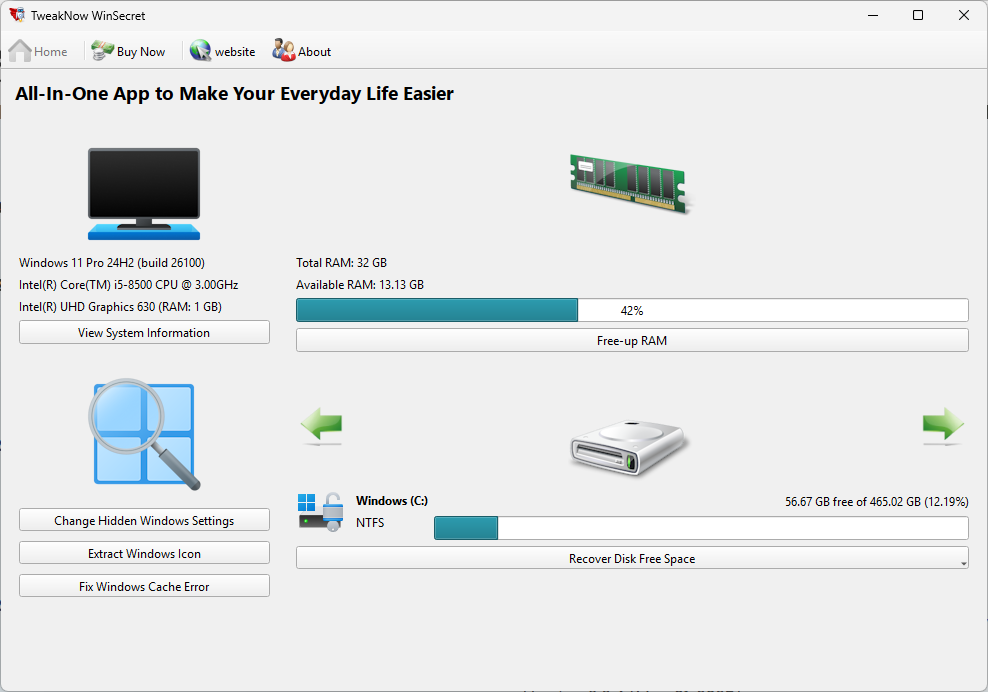Click Extract Windows Icon button

[144, 553]
